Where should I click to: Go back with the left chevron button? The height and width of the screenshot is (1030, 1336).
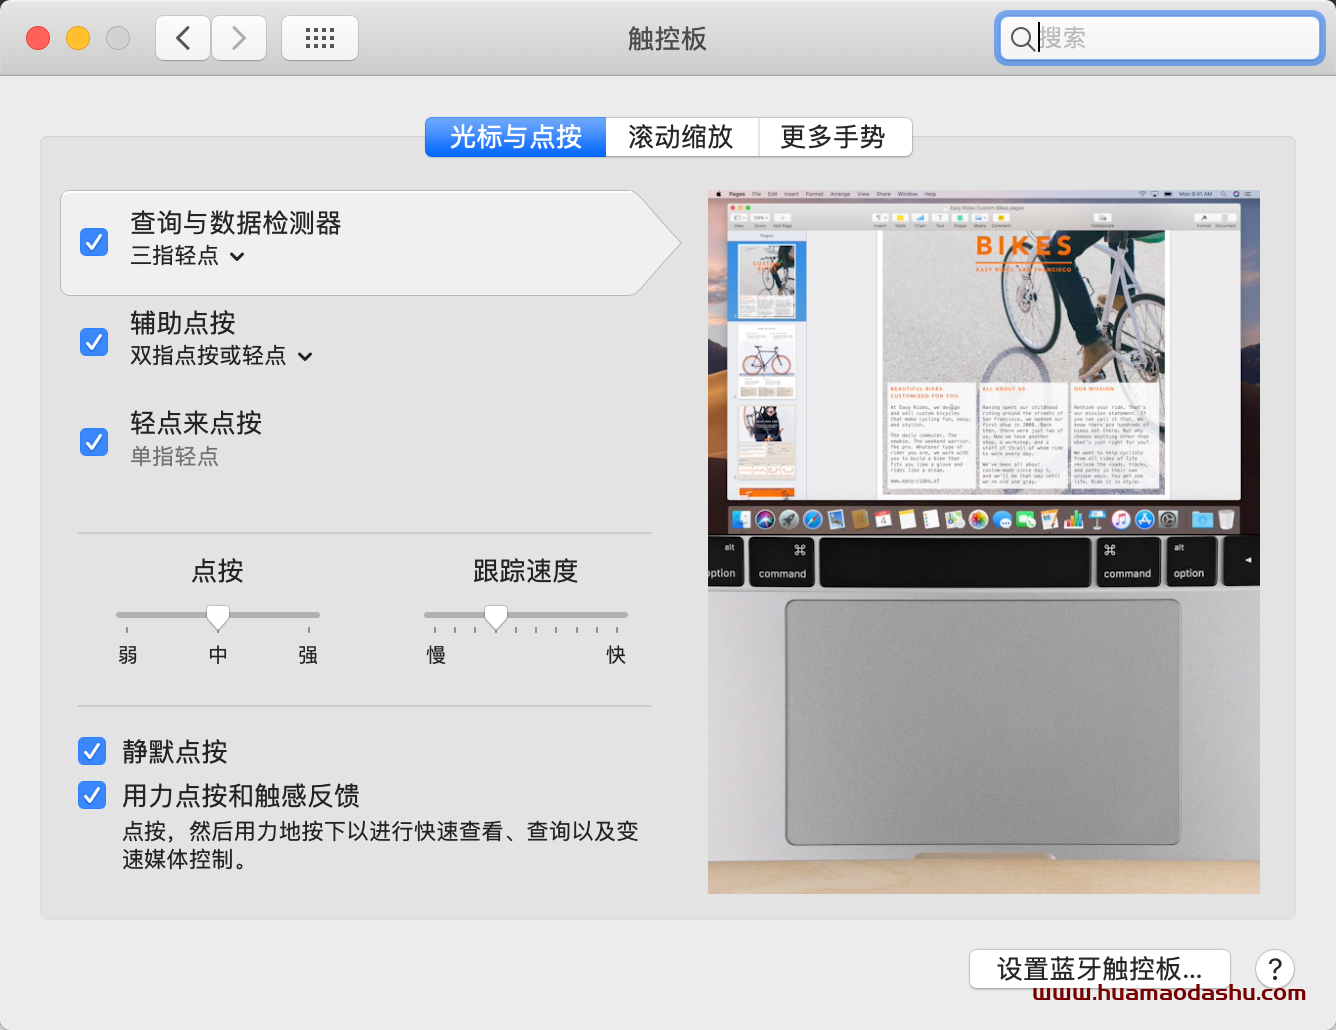pos(183,38)
